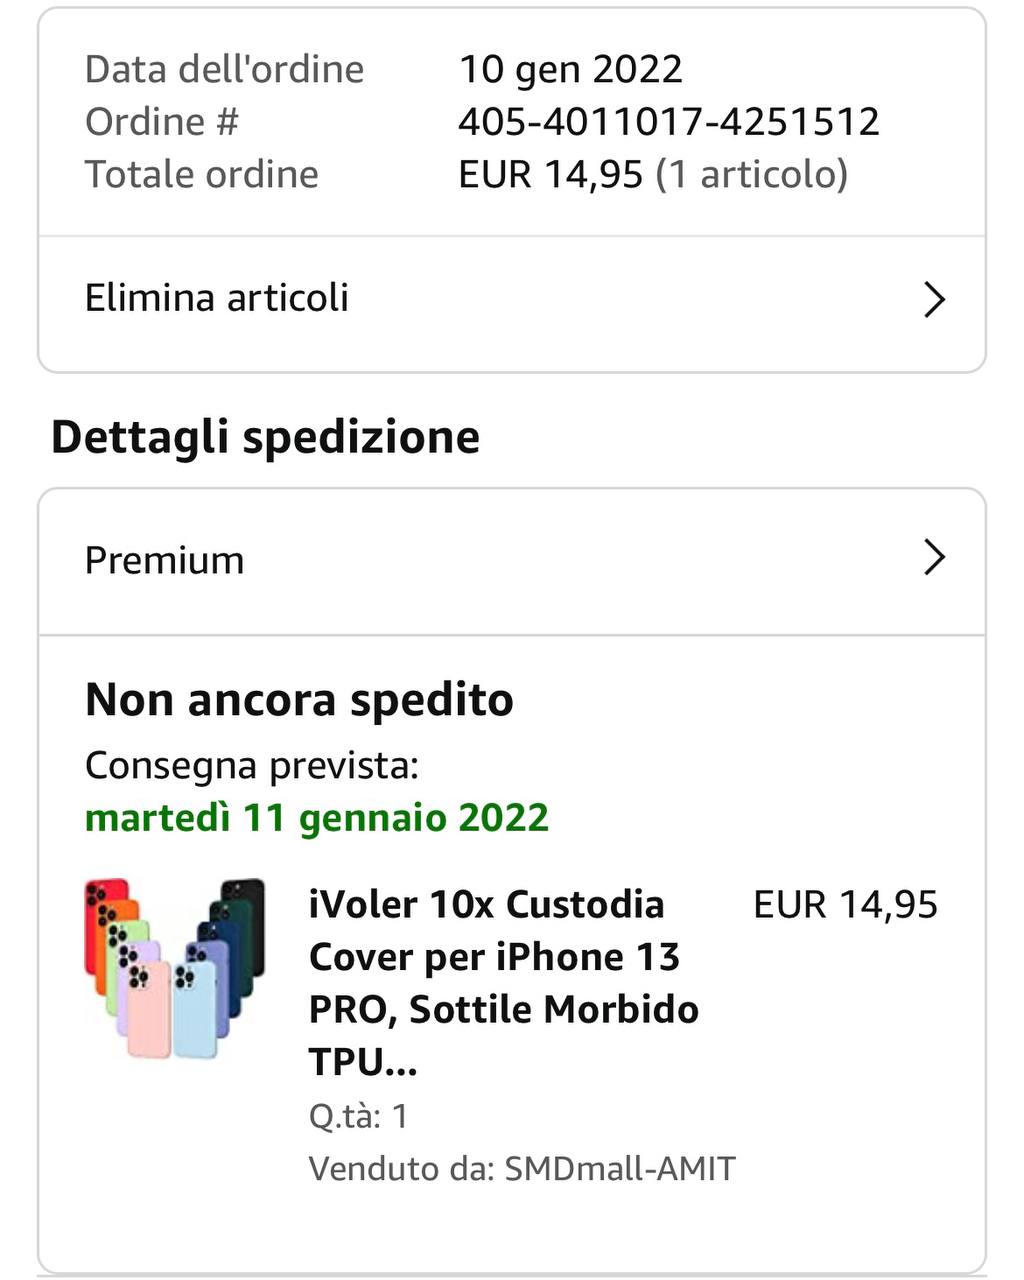Click the green delivery date martedì 11 gennaio
Screen dimensions: 1024x1280
(x=317, y=817)
